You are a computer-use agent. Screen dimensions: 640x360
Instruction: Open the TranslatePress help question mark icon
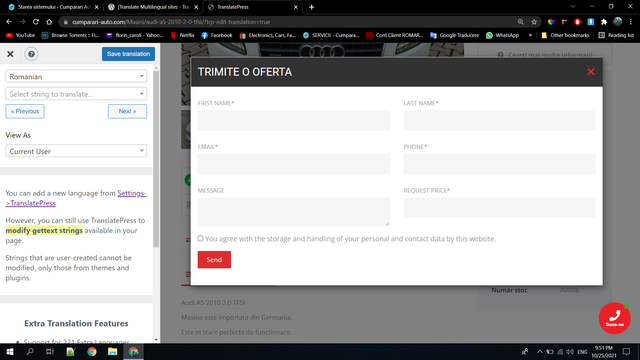click(31, 54)
